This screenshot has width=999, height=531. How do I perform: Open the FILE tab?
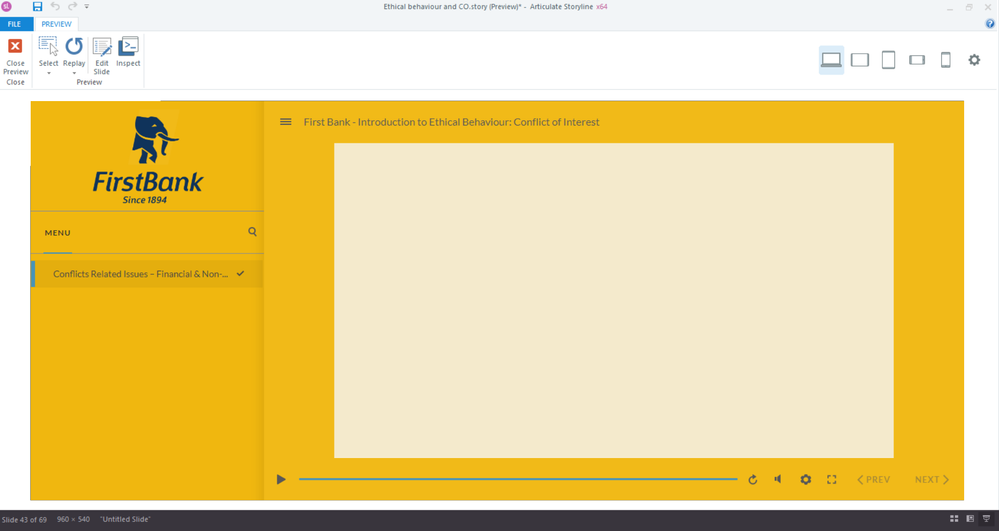click(x=14, y=24)
